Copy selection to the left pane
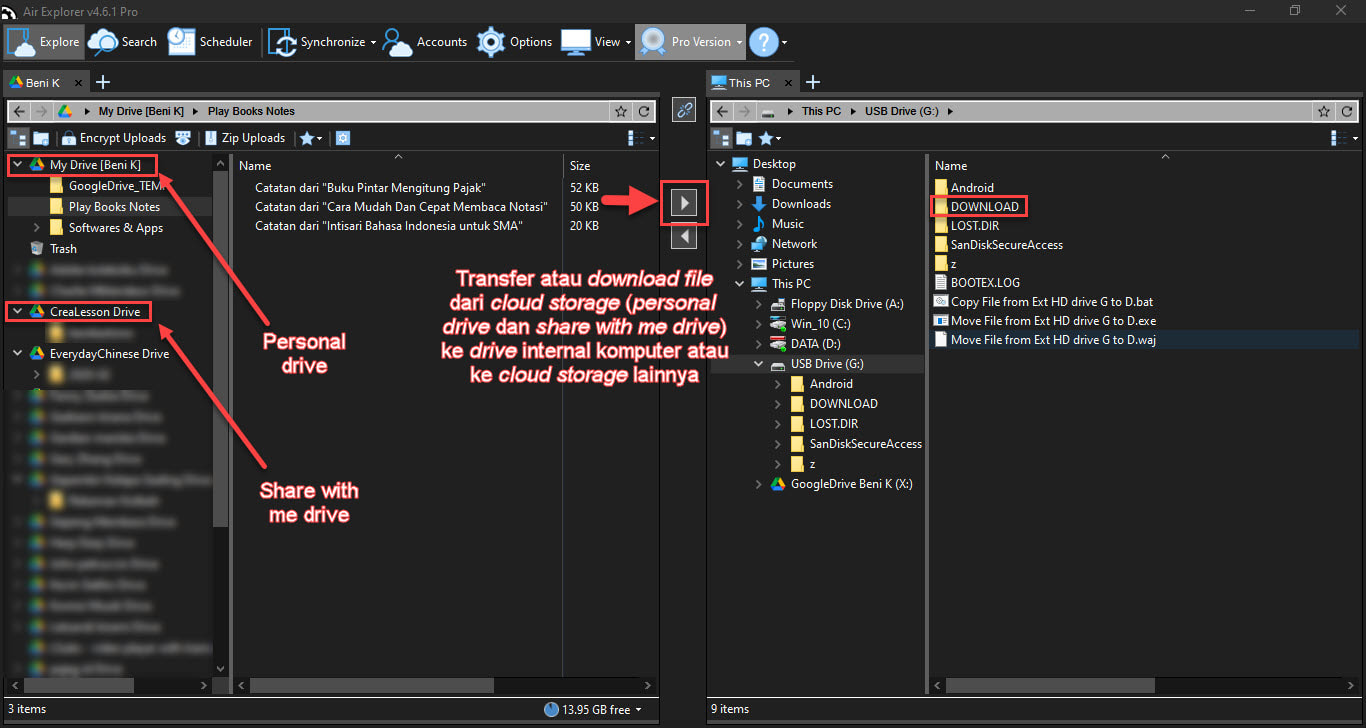 pyautogui.click(x=683, y=236)
